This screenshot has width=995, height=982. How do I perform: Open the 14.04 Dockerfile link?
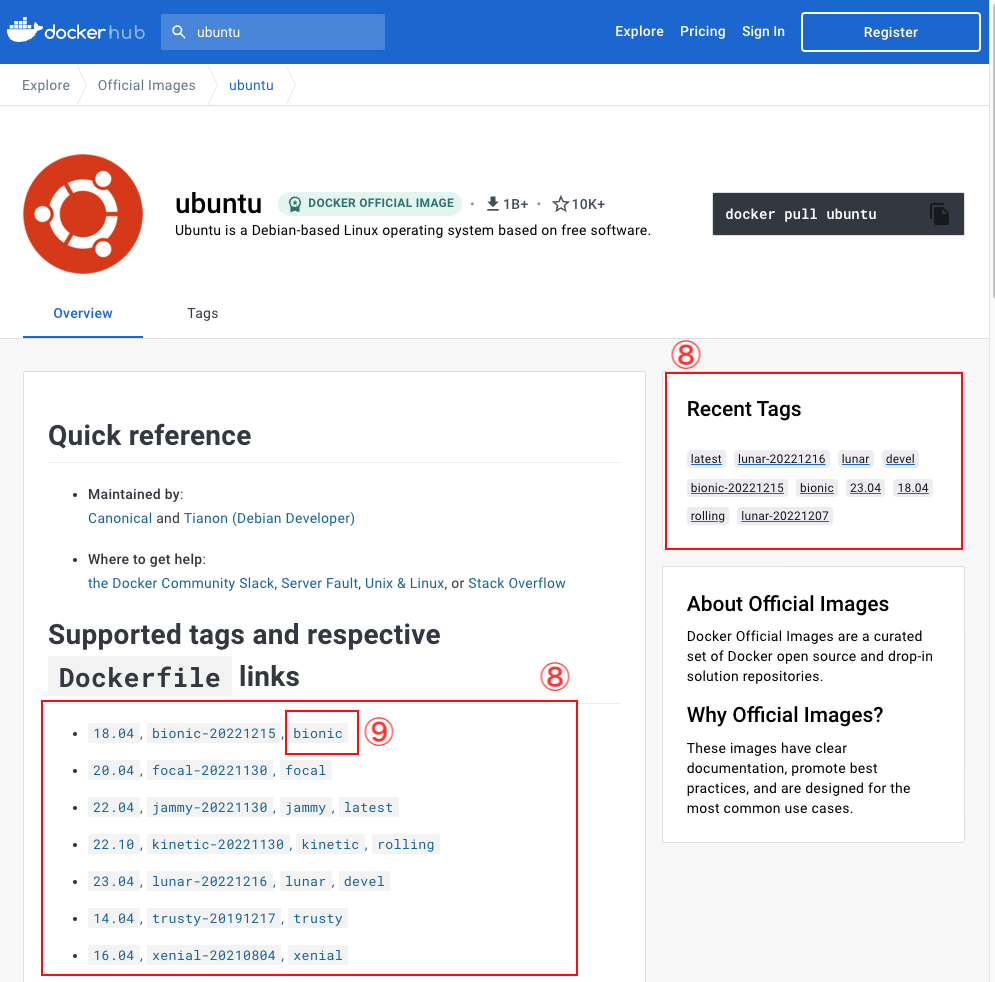click(114, 919)
